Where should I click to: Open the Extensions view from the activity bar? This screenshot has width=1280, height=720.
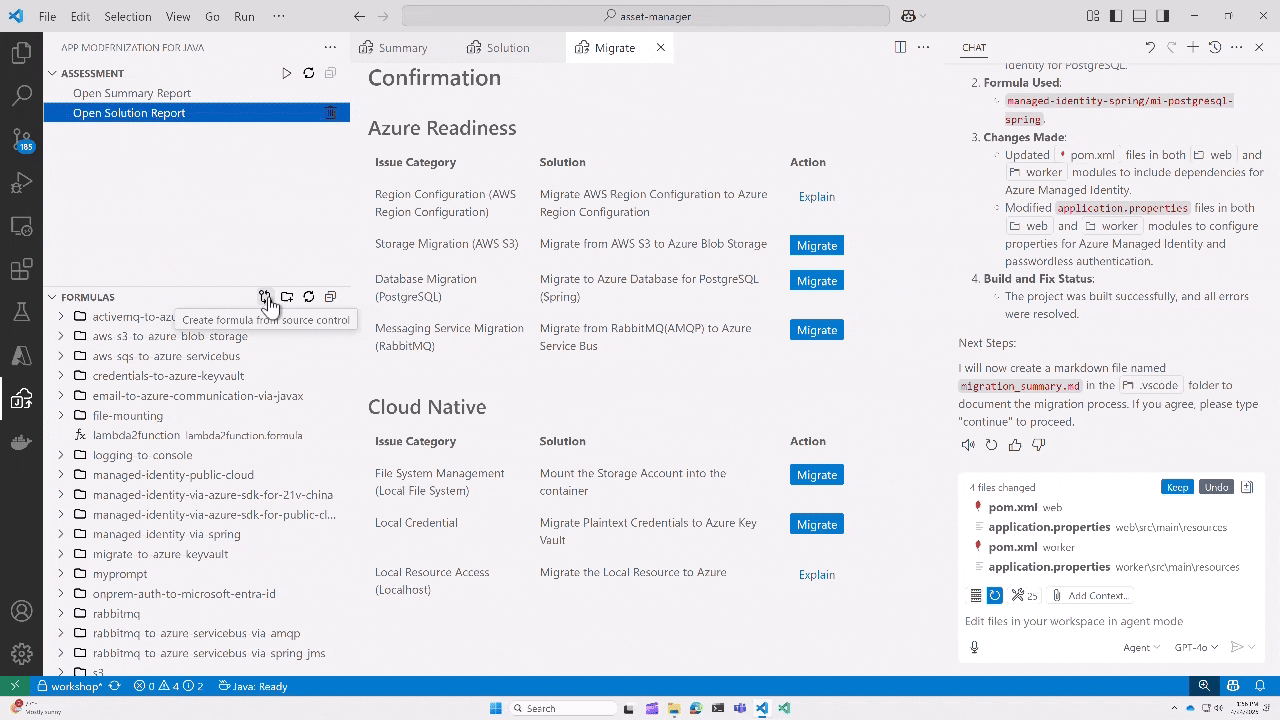pyautogui.click(x=22, y=270)
